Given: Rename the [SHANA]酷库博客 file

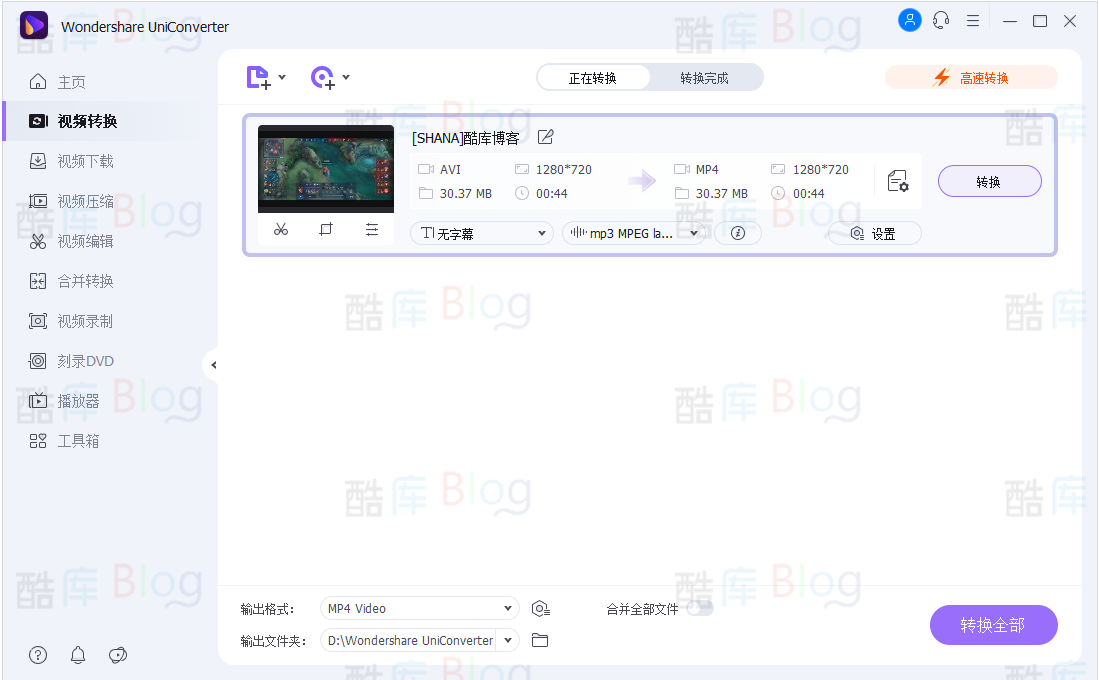Looking at the screenshot, I should 543,137.
